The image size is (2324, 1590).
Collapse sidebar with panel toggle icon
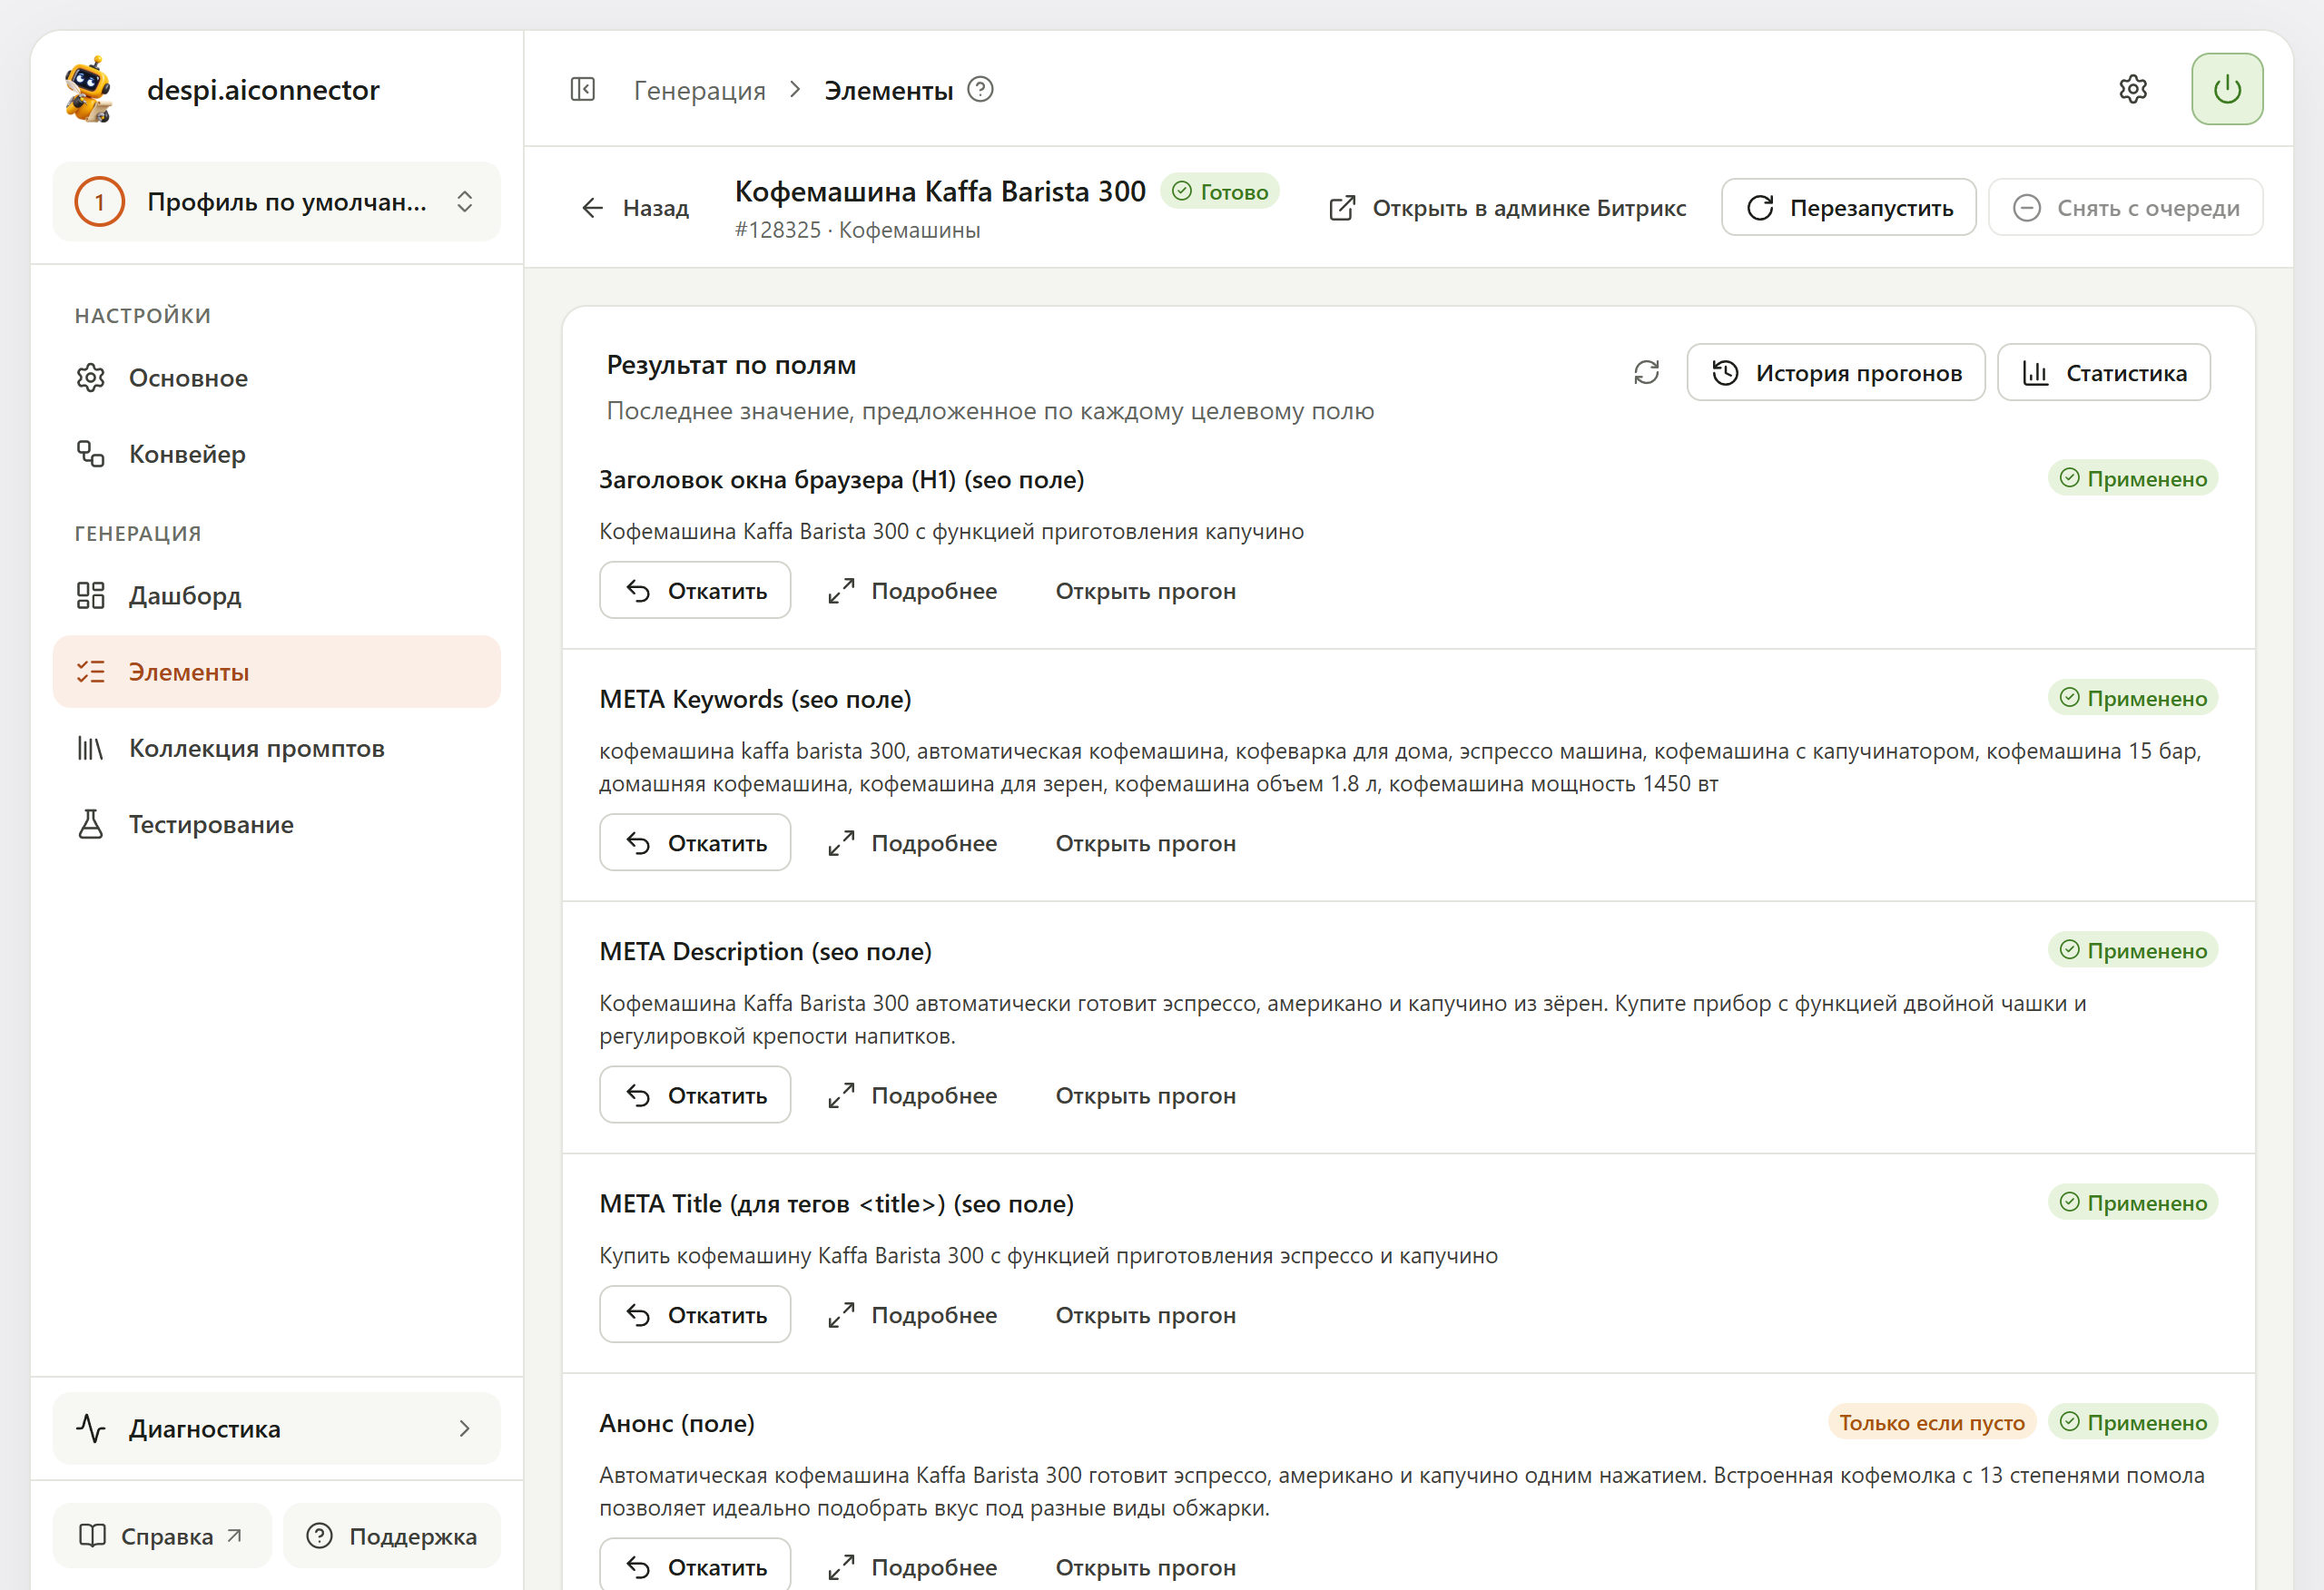[x=582, y=90]
